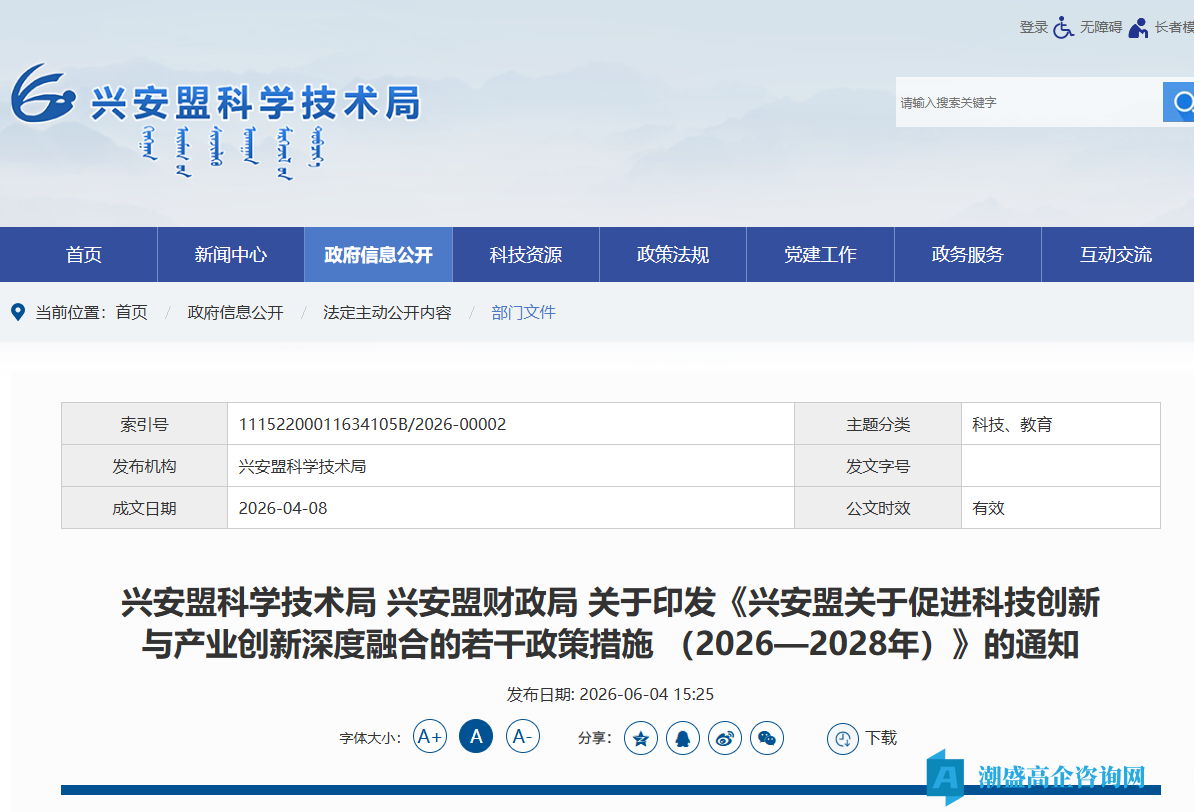Increase font size with A+ button
Viewport: 1194px width, 812px height.
click(x=429, y=737)
